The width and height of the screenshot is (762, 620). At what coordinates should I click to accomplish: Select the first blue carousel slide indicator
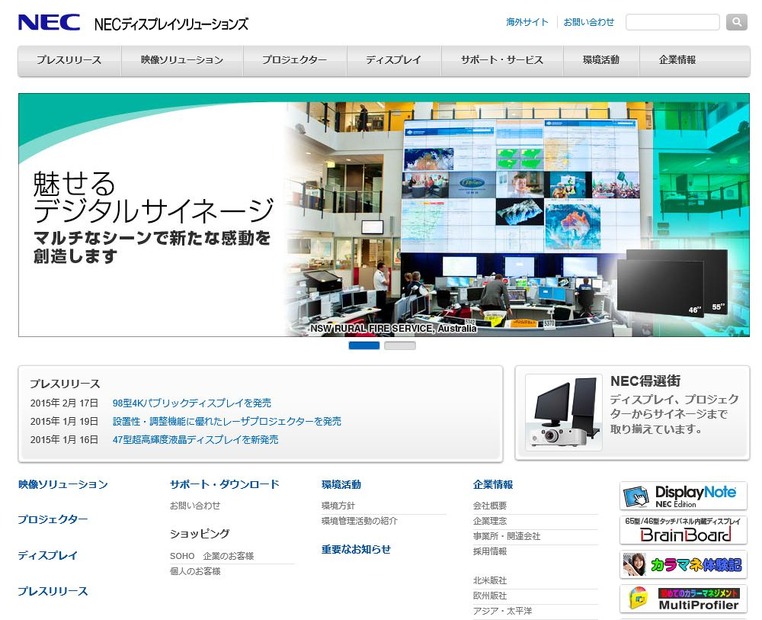[364, 345]
